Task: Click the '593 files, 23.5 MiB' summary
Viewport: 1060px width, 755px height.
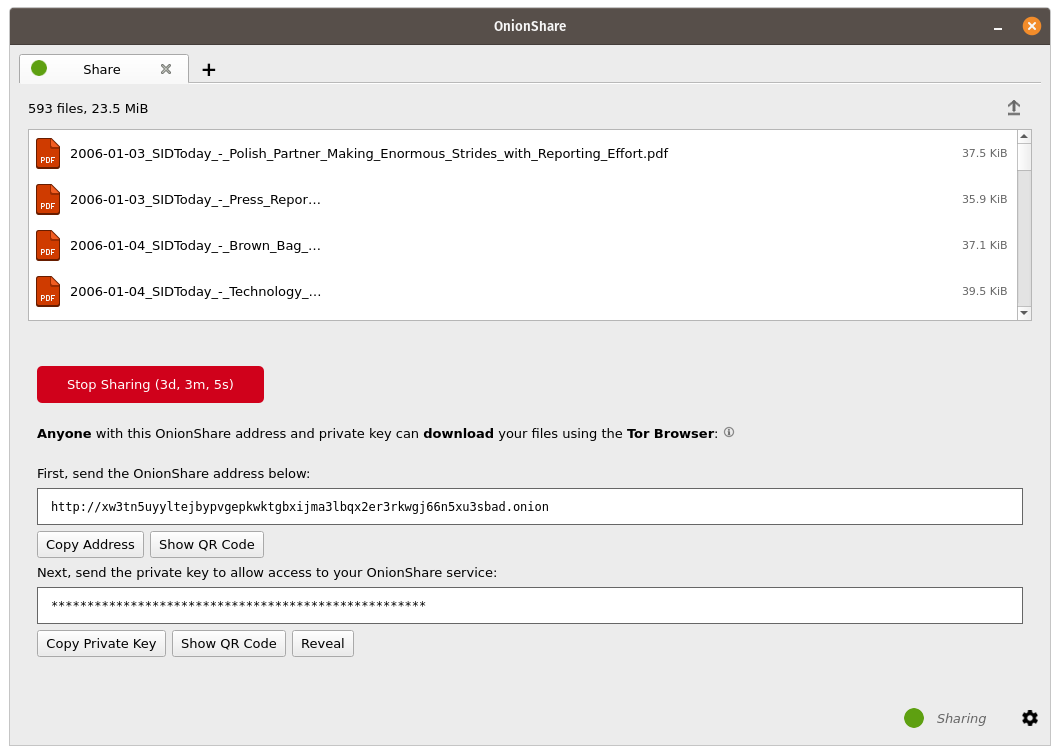Action: point(88,109)
